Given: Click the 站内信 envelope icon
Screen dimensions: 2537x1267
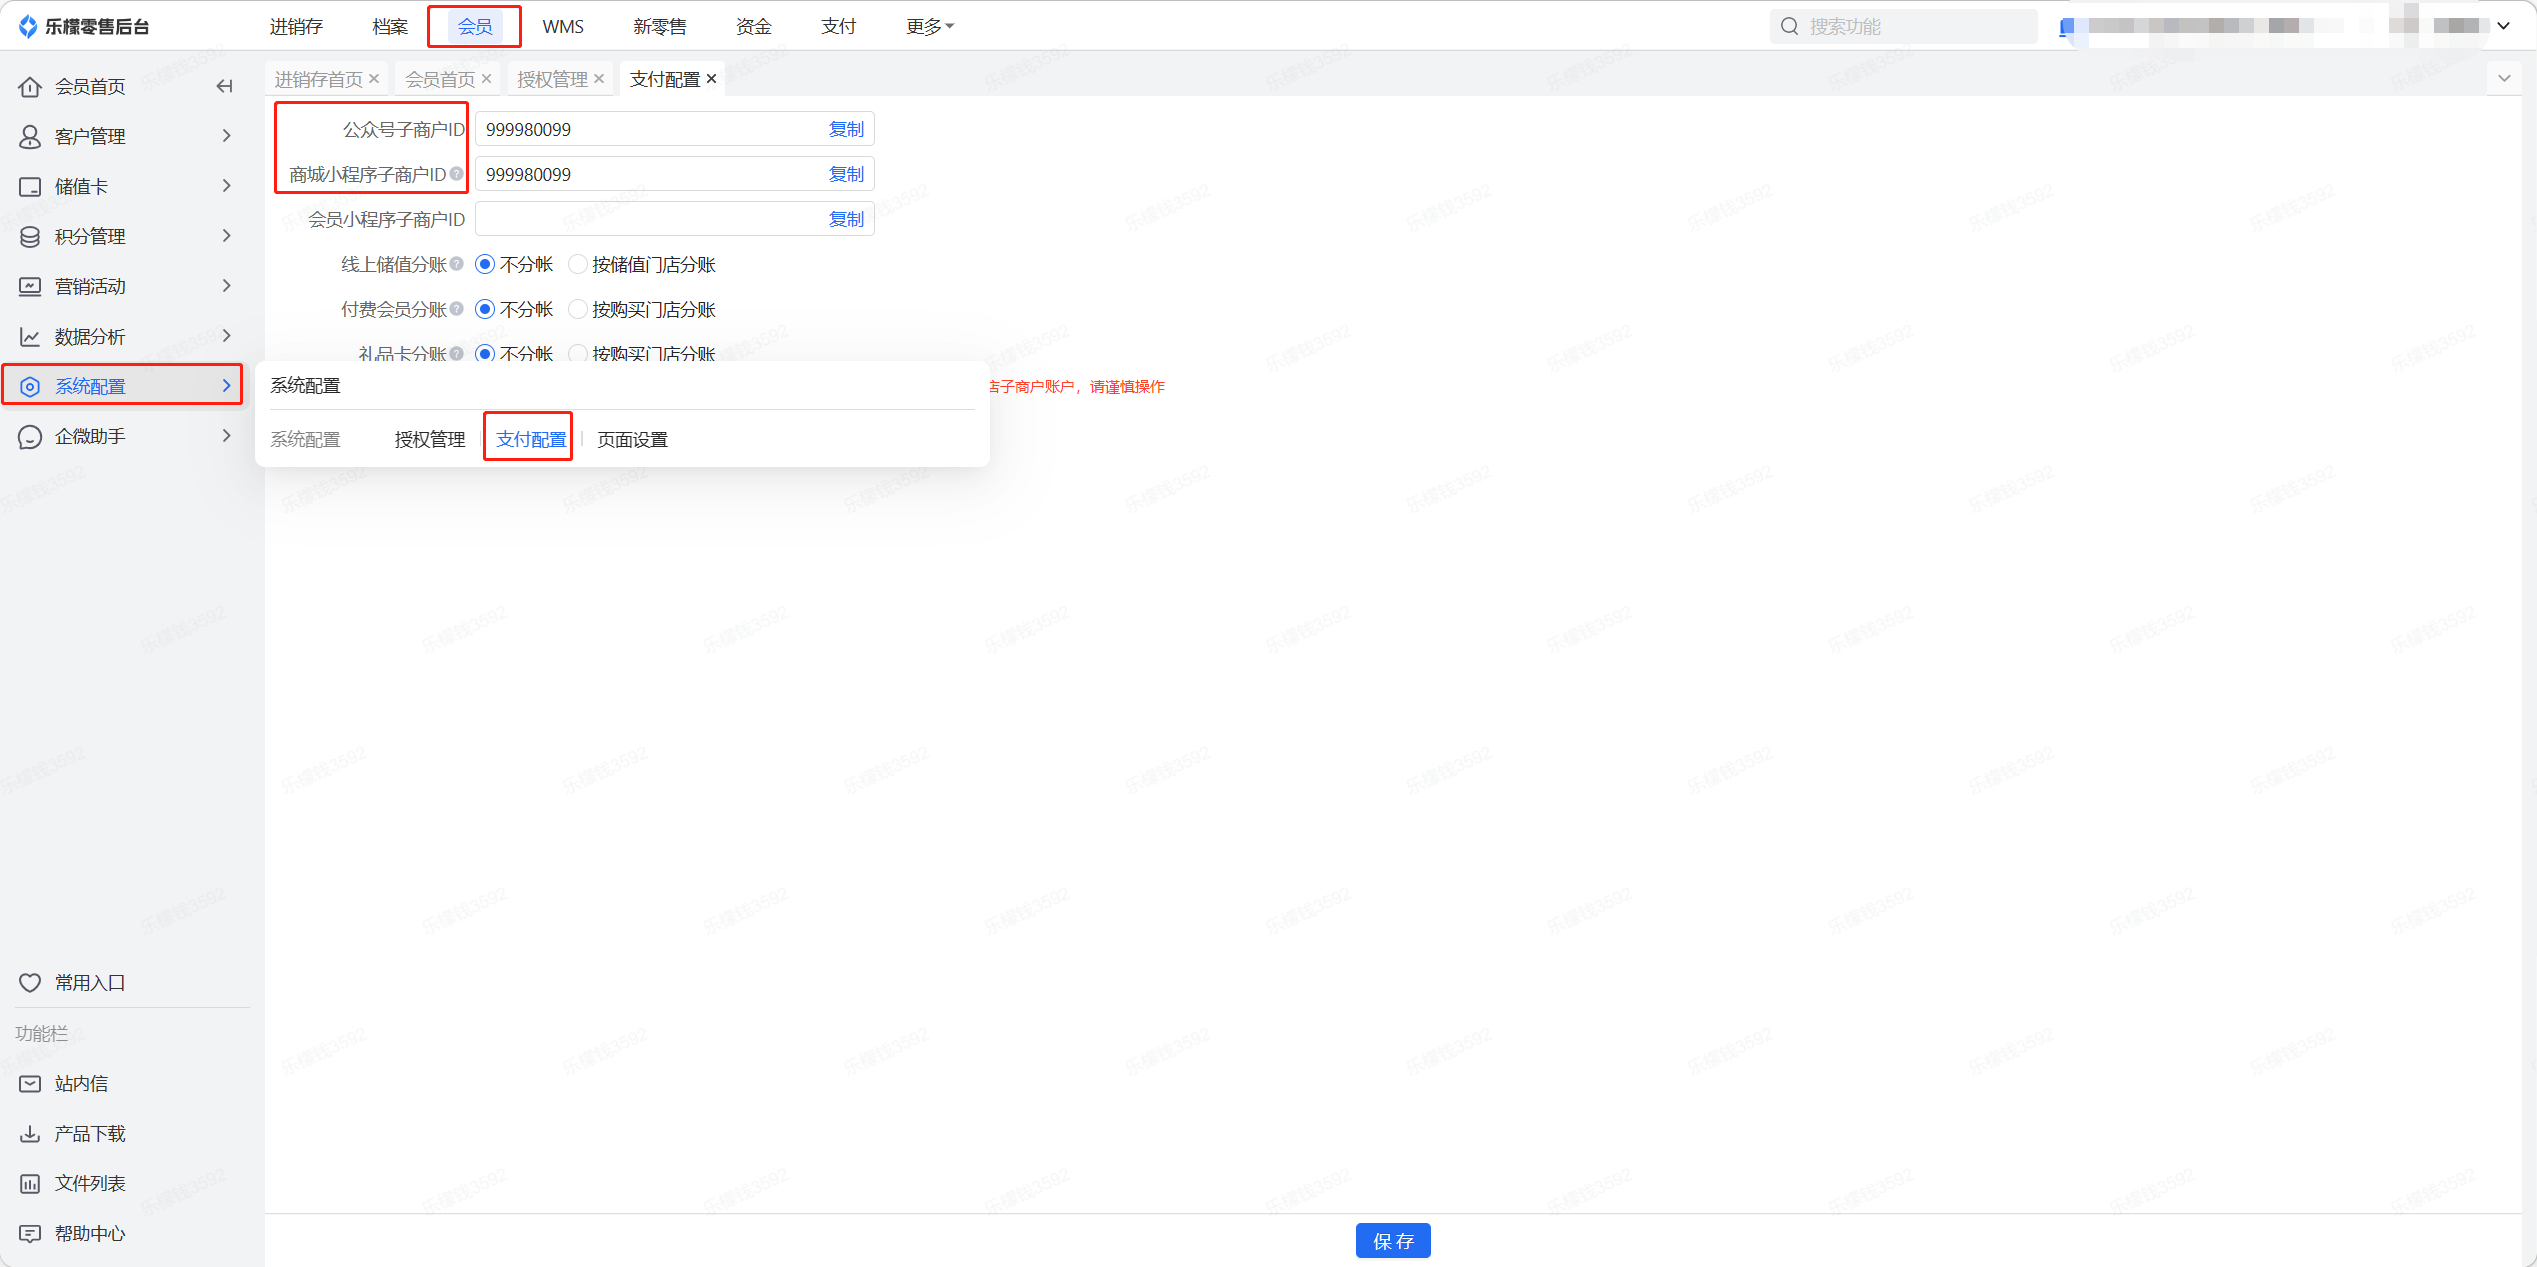Looking at the screenshot, I should (30, 1084).
